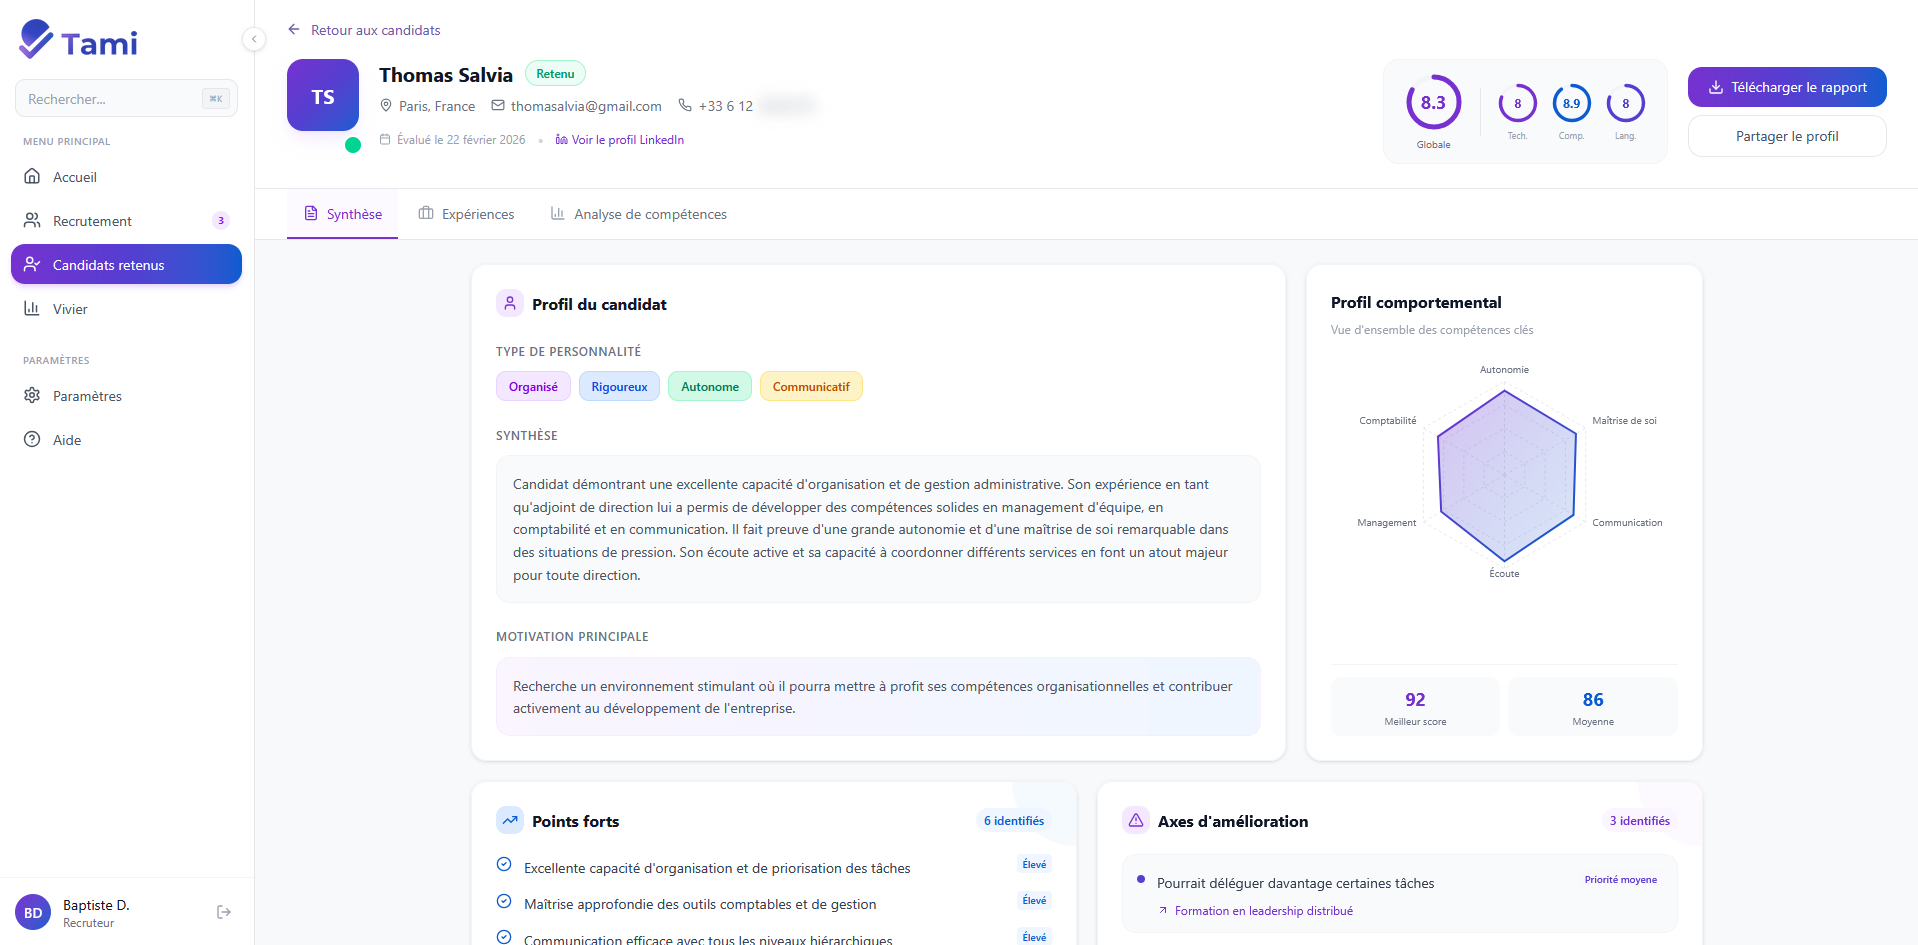Switch to the Expériences tab

pyautogui.click(x=466, y=214)
